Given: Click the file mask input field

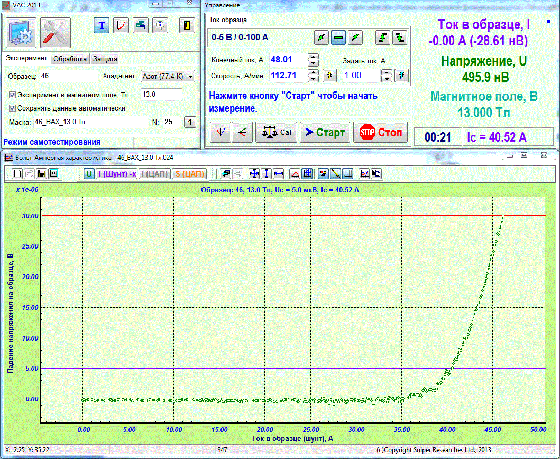Looking at the screenshot, I should 91,122.
